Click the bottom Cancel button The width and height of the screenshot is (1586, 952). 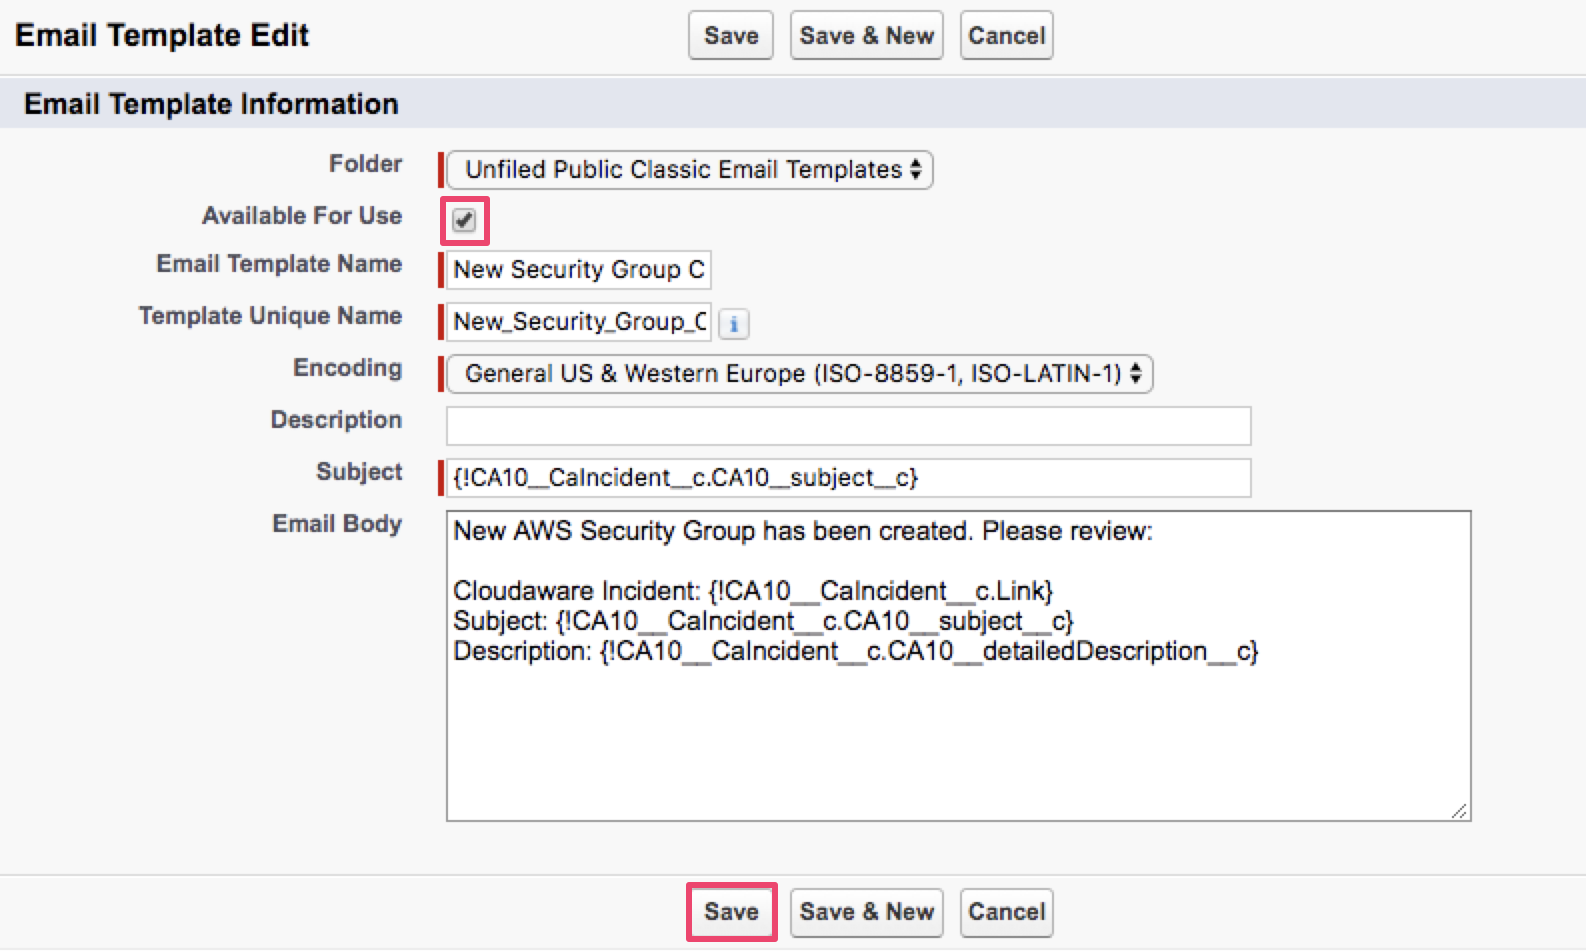[x=1006, y=912]
